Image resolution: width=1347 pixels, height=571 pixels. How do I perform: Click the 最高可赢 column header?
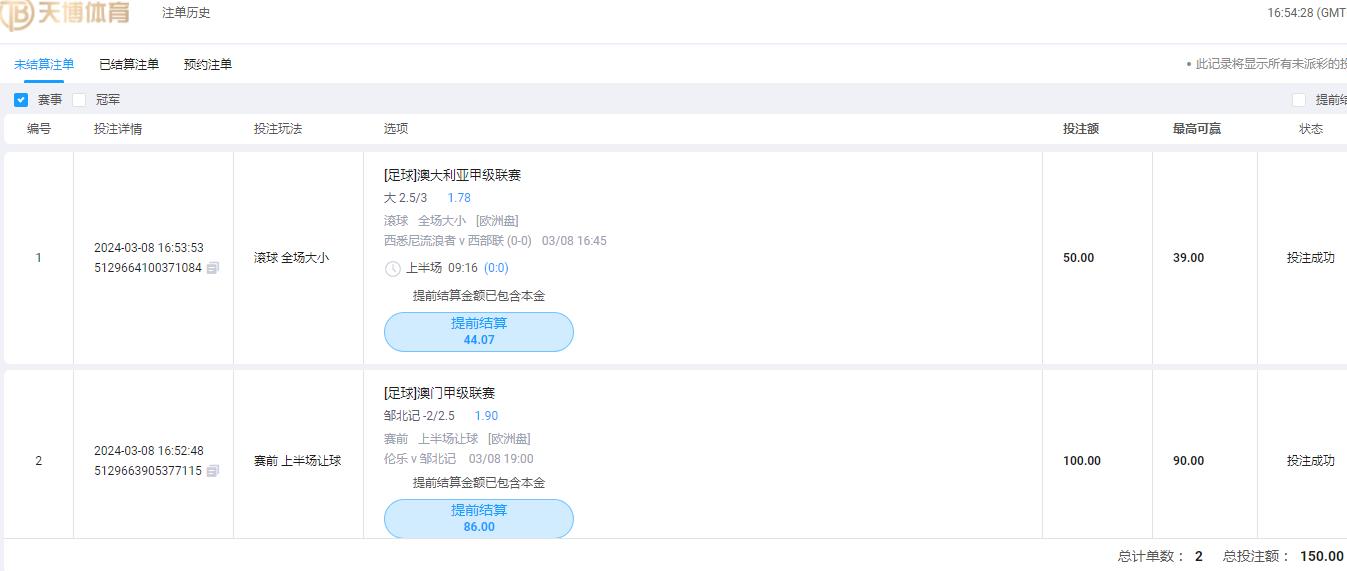click(1196, 129)
